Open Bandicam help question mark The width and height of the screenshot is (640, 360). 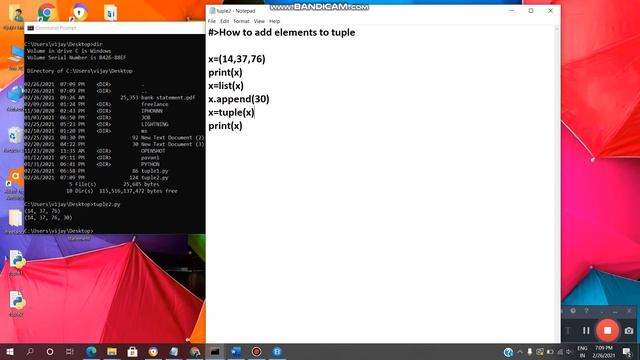coord(586,311)
